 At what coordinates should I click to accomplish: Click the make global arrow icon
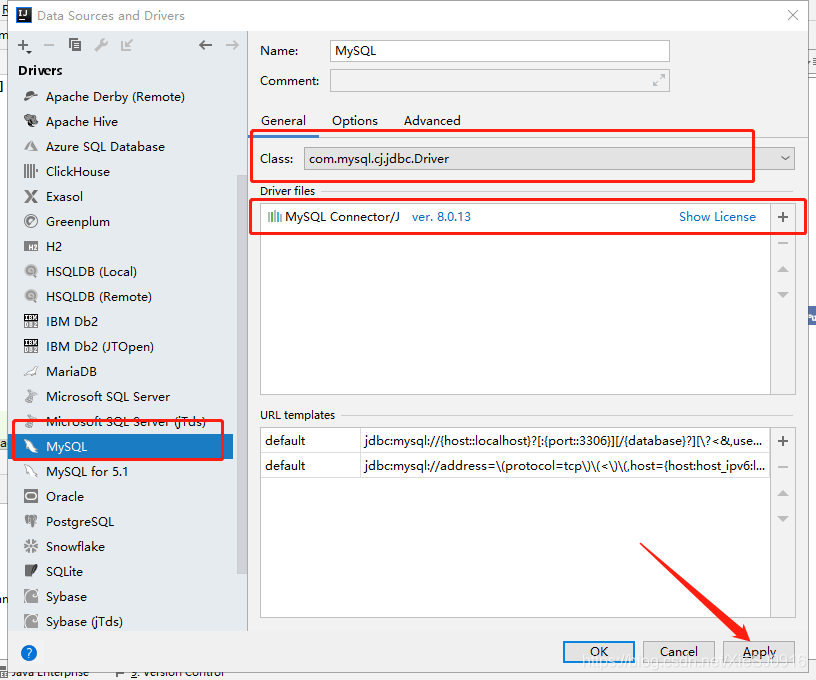pos(126,45)
